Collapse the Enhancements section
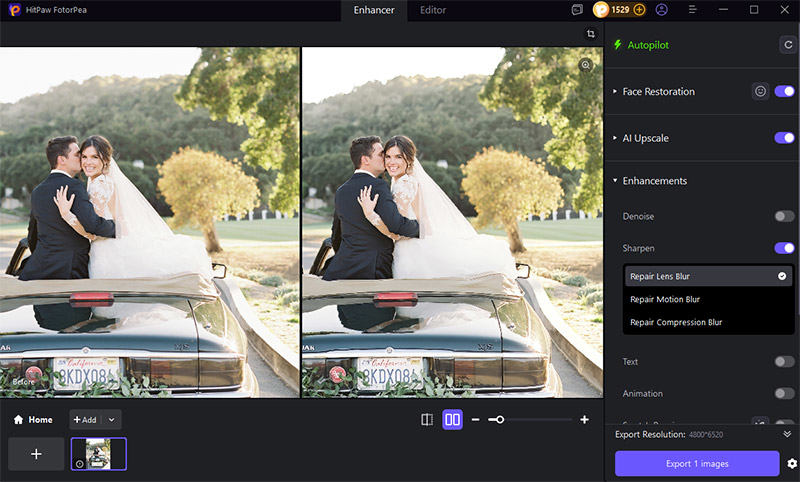 (x=615, y=181)
